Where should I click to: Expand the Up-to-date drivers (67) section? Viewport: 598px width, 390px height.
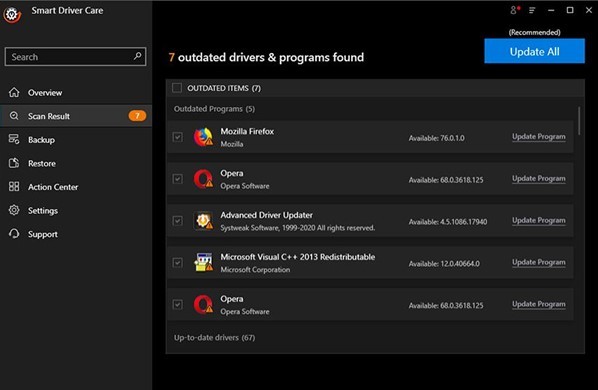tap(214, 338)
